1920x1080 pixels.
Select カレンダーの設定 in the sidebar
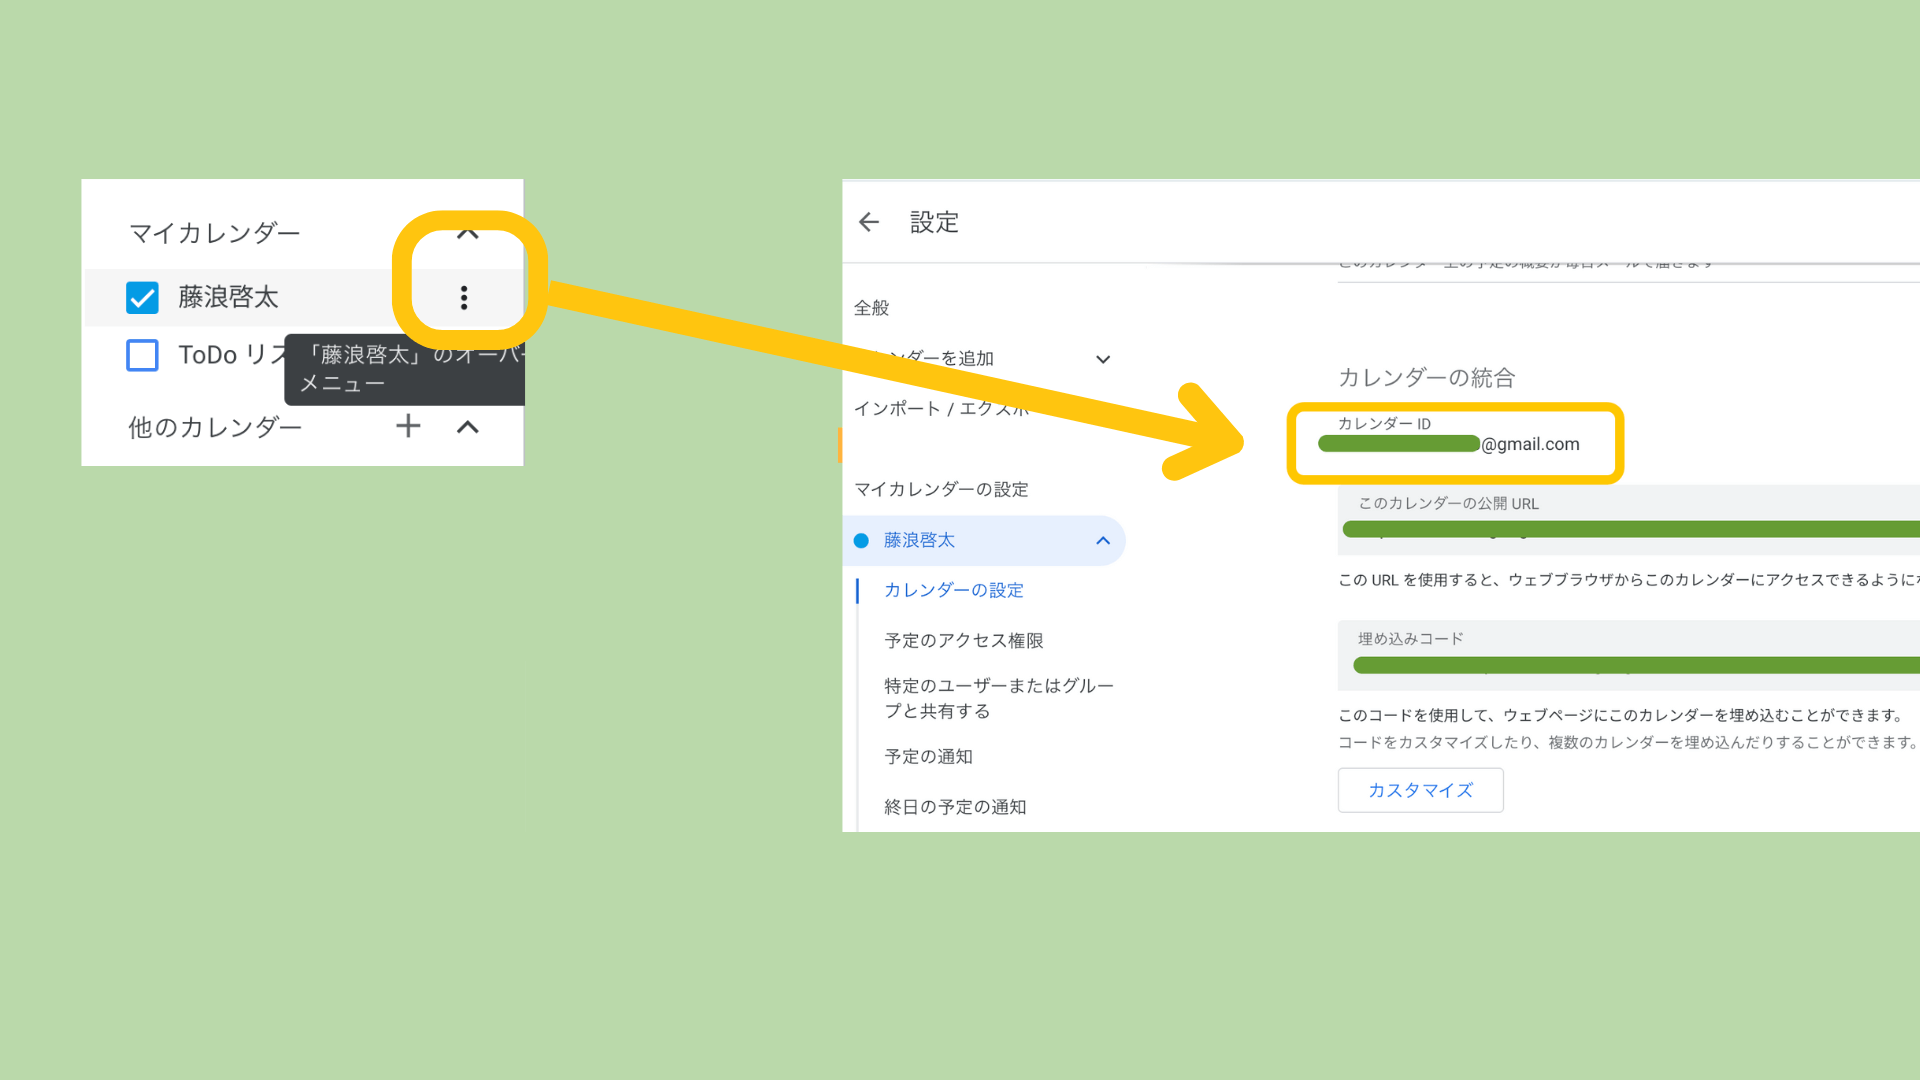pos(954,590)
